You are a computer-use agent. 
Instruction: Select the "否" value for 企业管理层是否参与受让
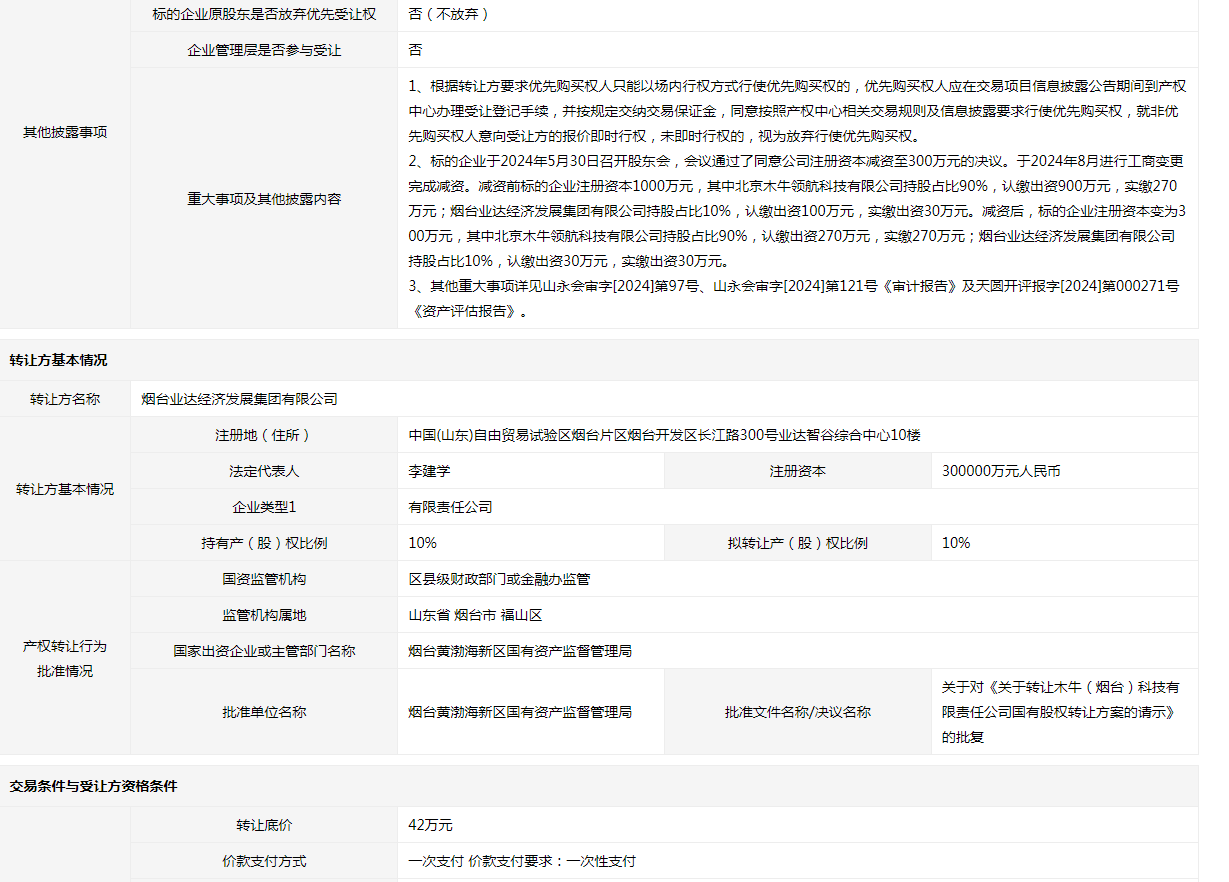tap(416, 50)
